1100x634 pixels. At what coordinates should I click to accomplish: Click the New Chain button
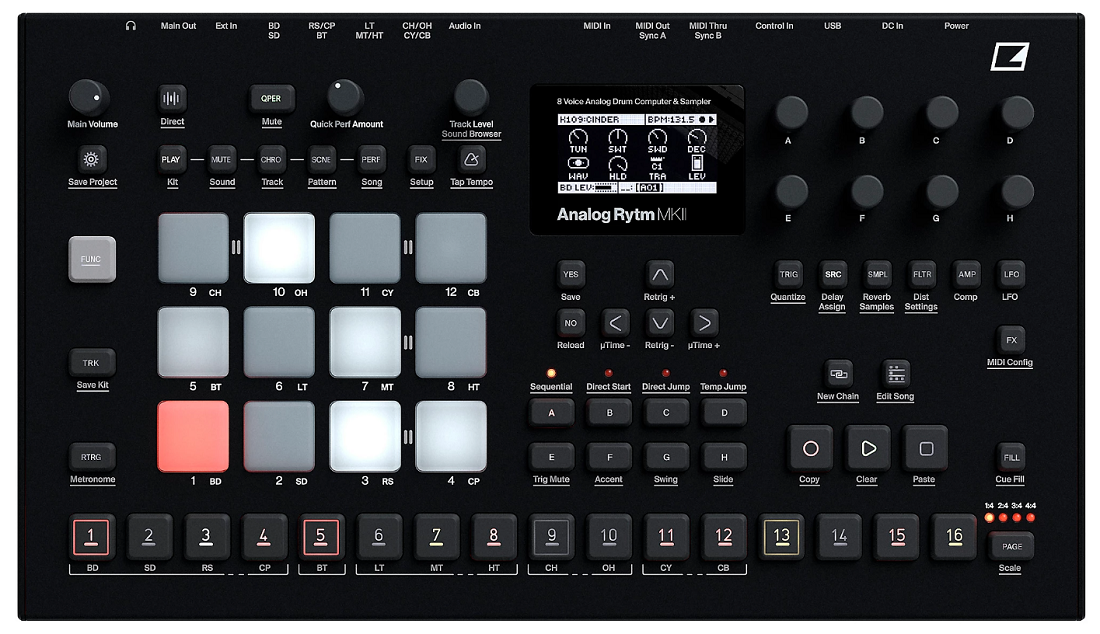click(838, 374)
